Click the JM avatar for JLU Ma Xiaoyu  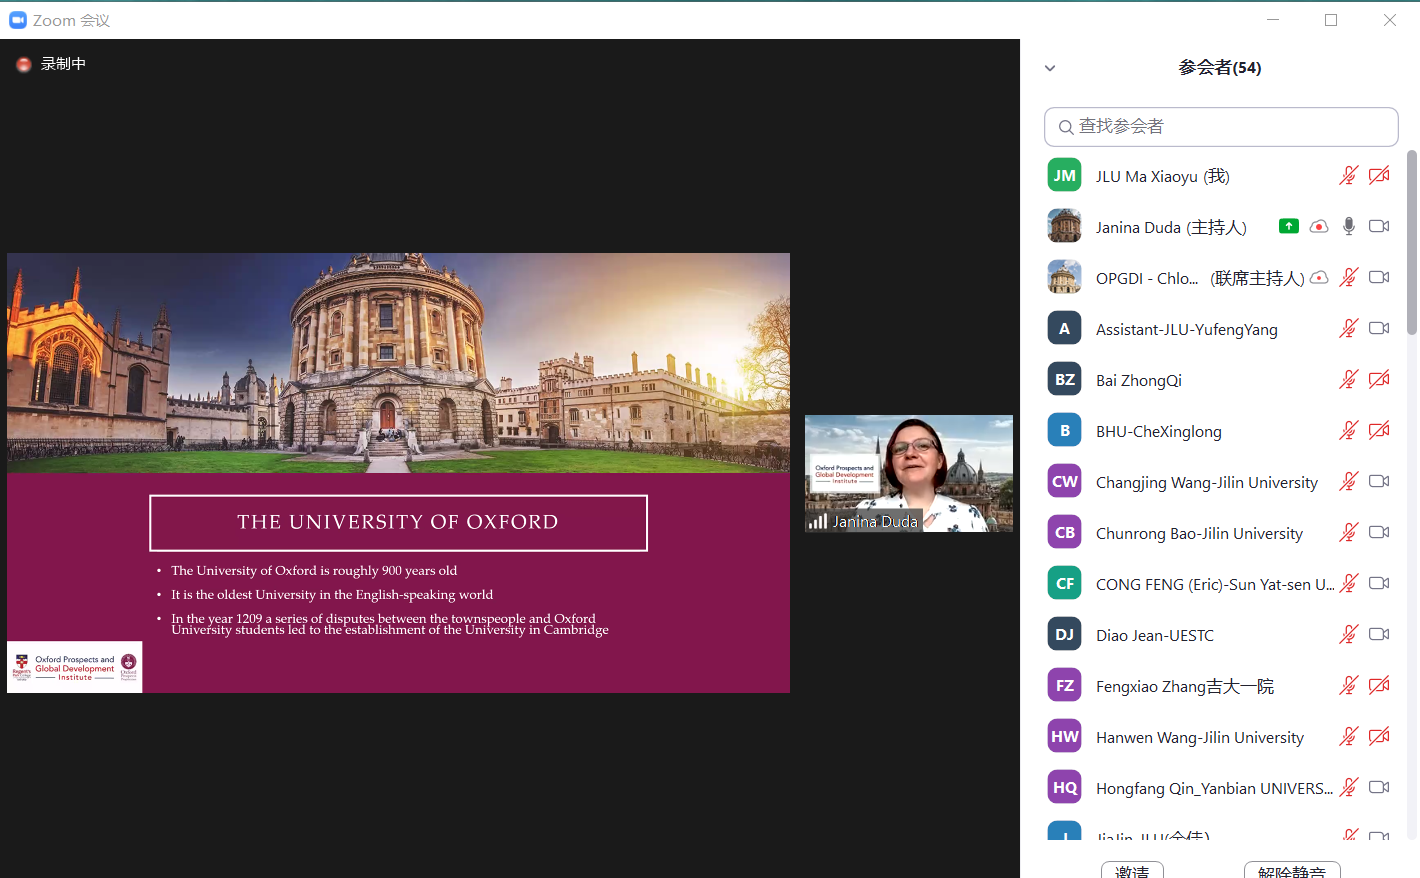[1064, 175]
